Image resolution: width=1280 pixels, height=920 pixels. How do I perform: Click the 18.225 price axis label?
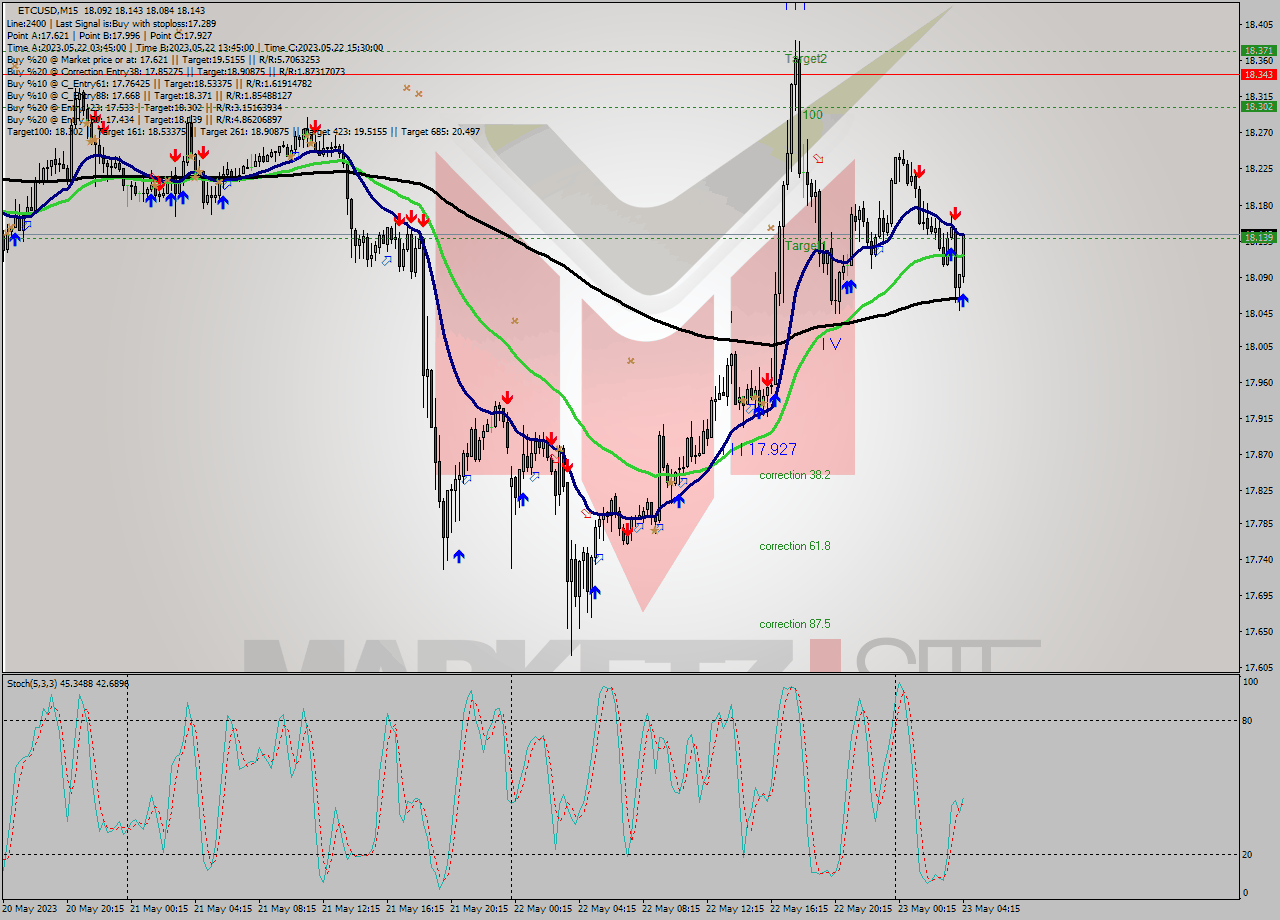[1257, 168]
